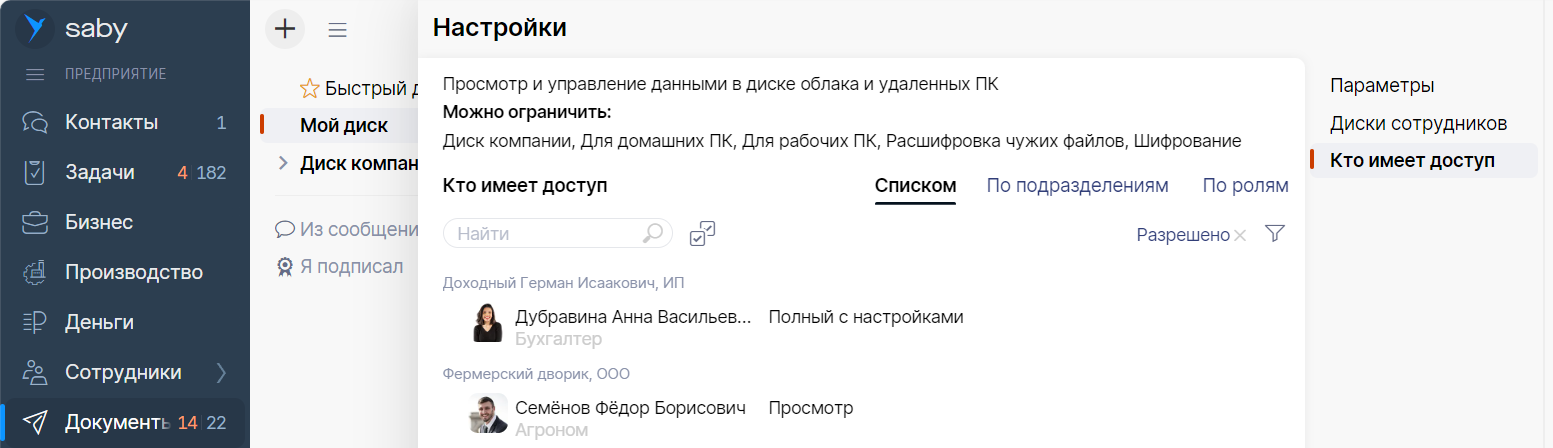
Task: Open 'Параметры' settings section
Action: 1382,86
